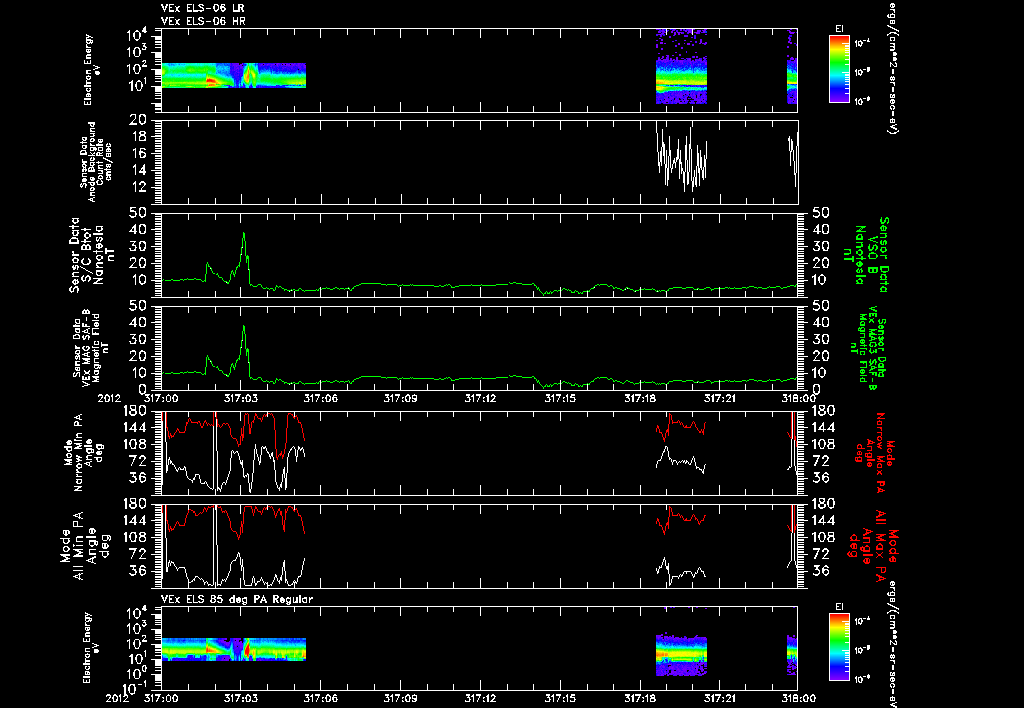Click the "Electron Energy eV" label of the bottom panel
This screenshot has height=708, width=1024.
point(89,648)
